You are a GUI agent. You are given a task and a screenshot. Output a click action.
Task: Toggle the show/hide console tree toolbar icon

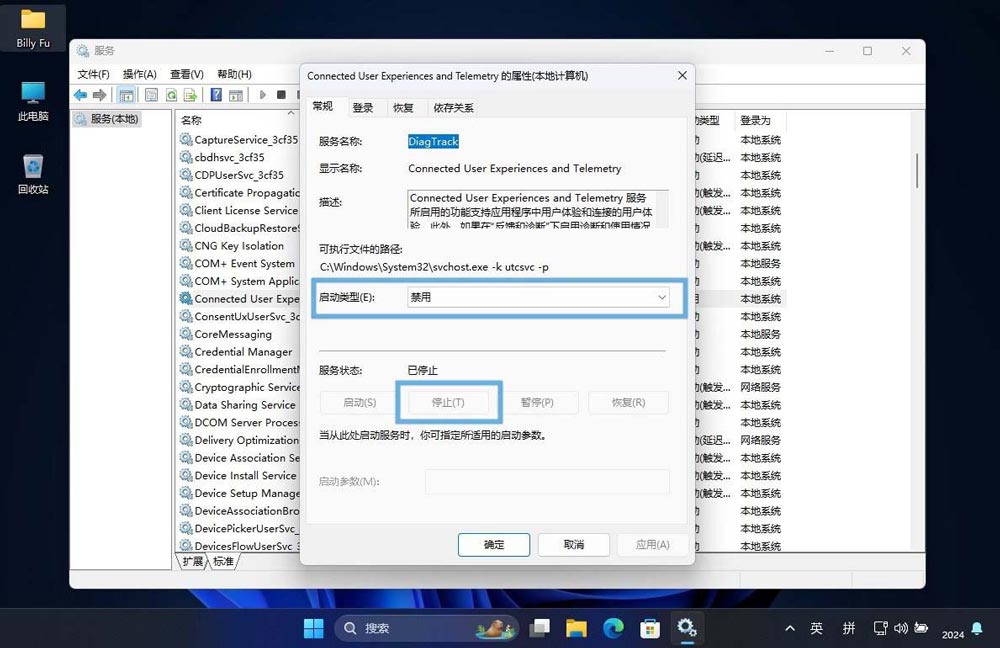(127, 95)
